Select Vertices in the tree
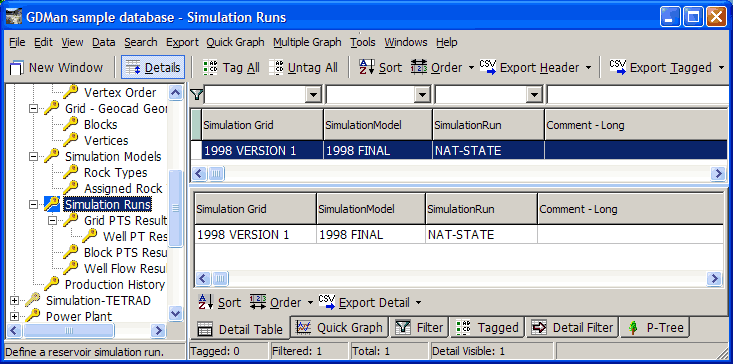Viewport: 733px width, 364px height. (x=106, y=140)
